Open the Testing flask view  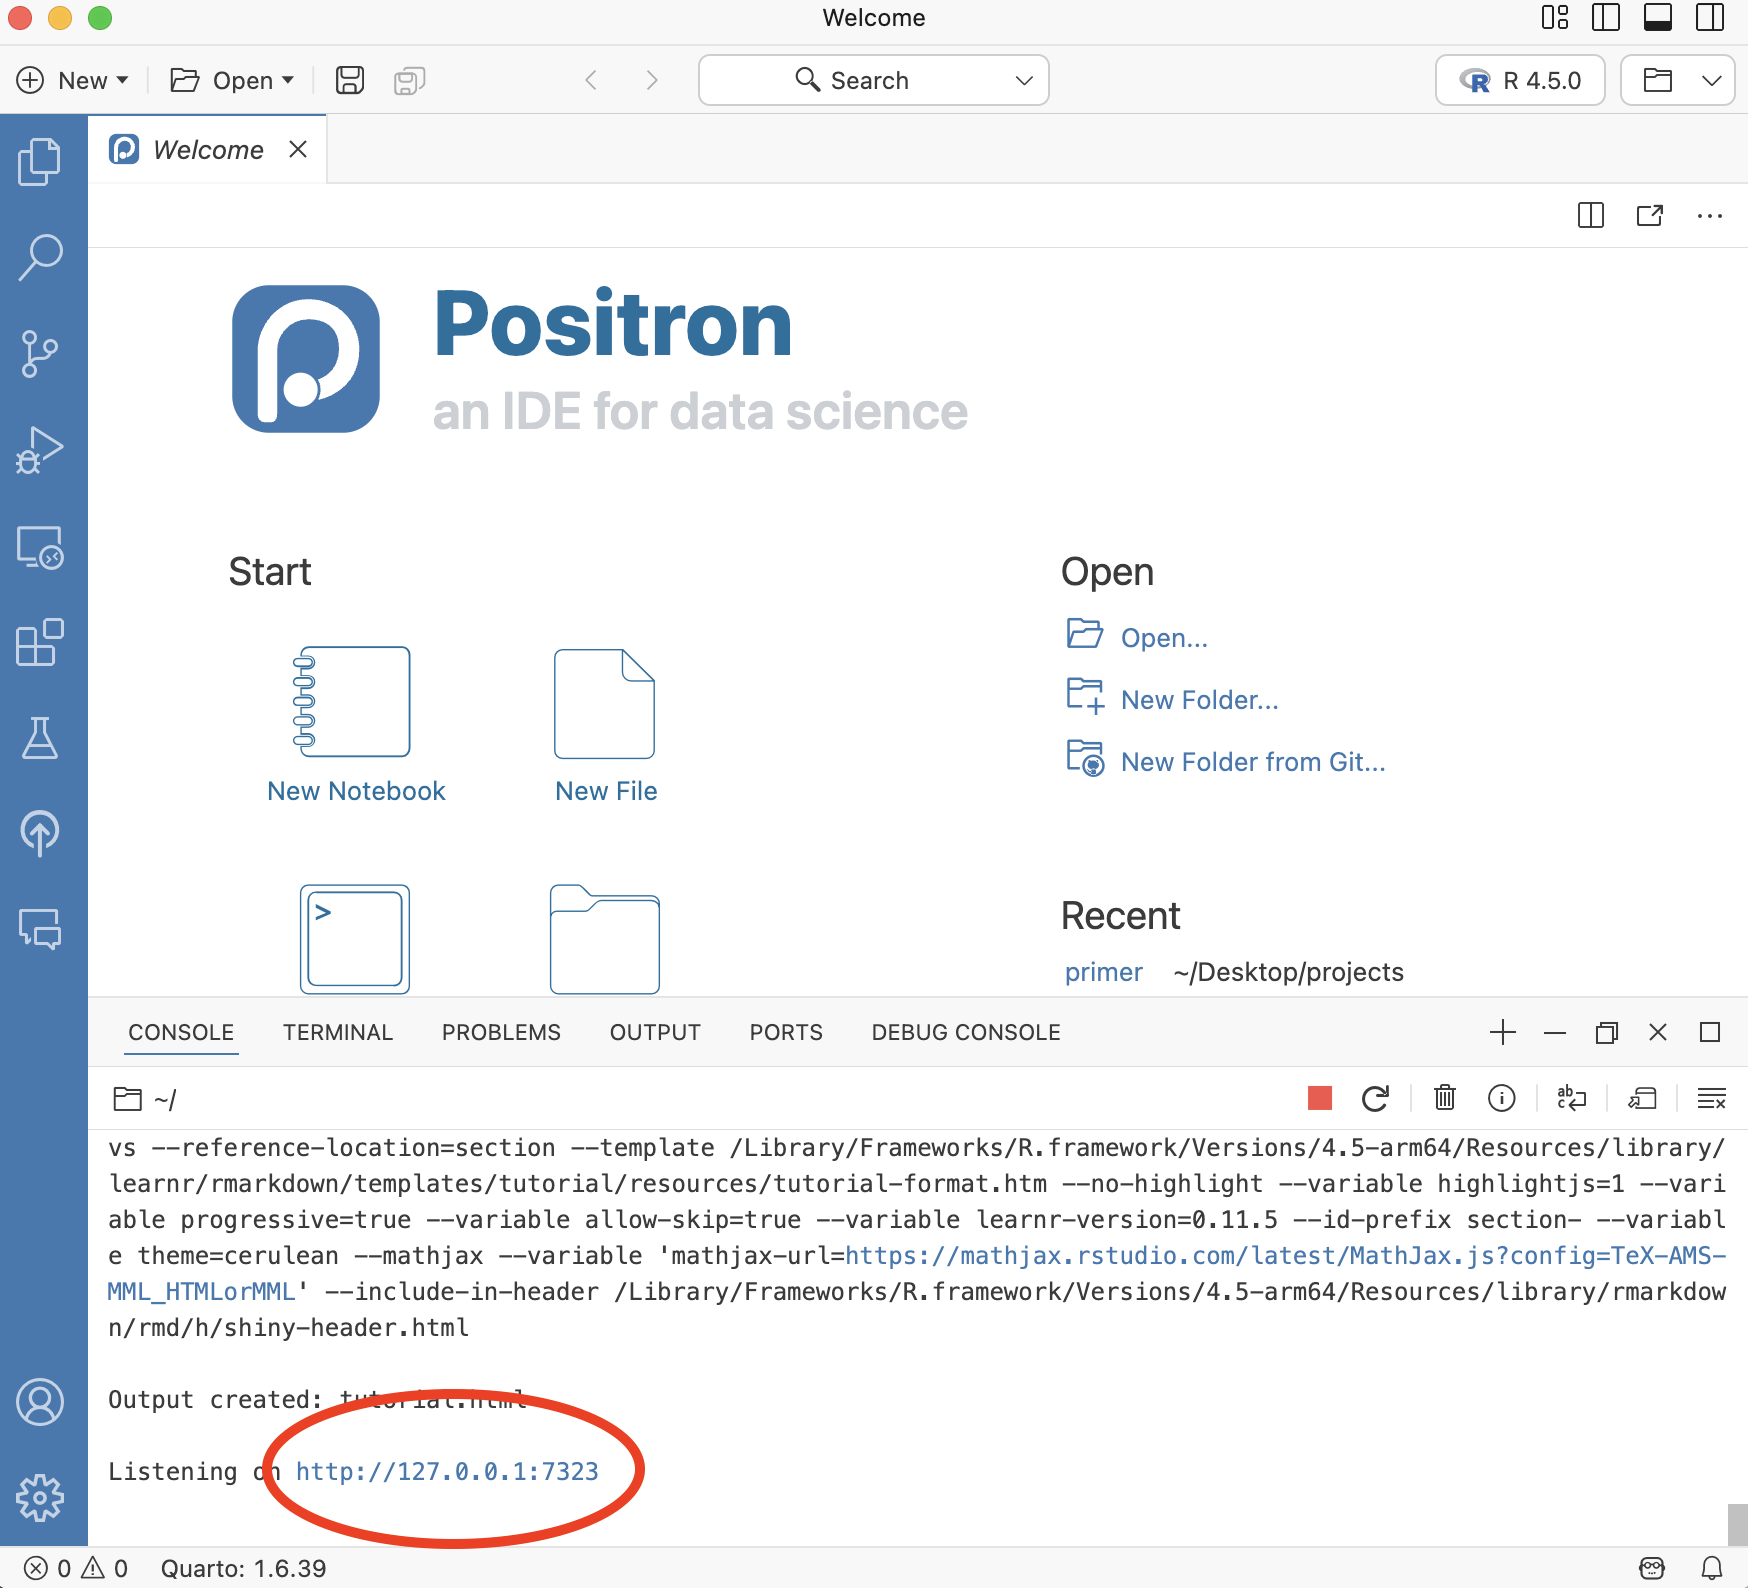point(40,738)
